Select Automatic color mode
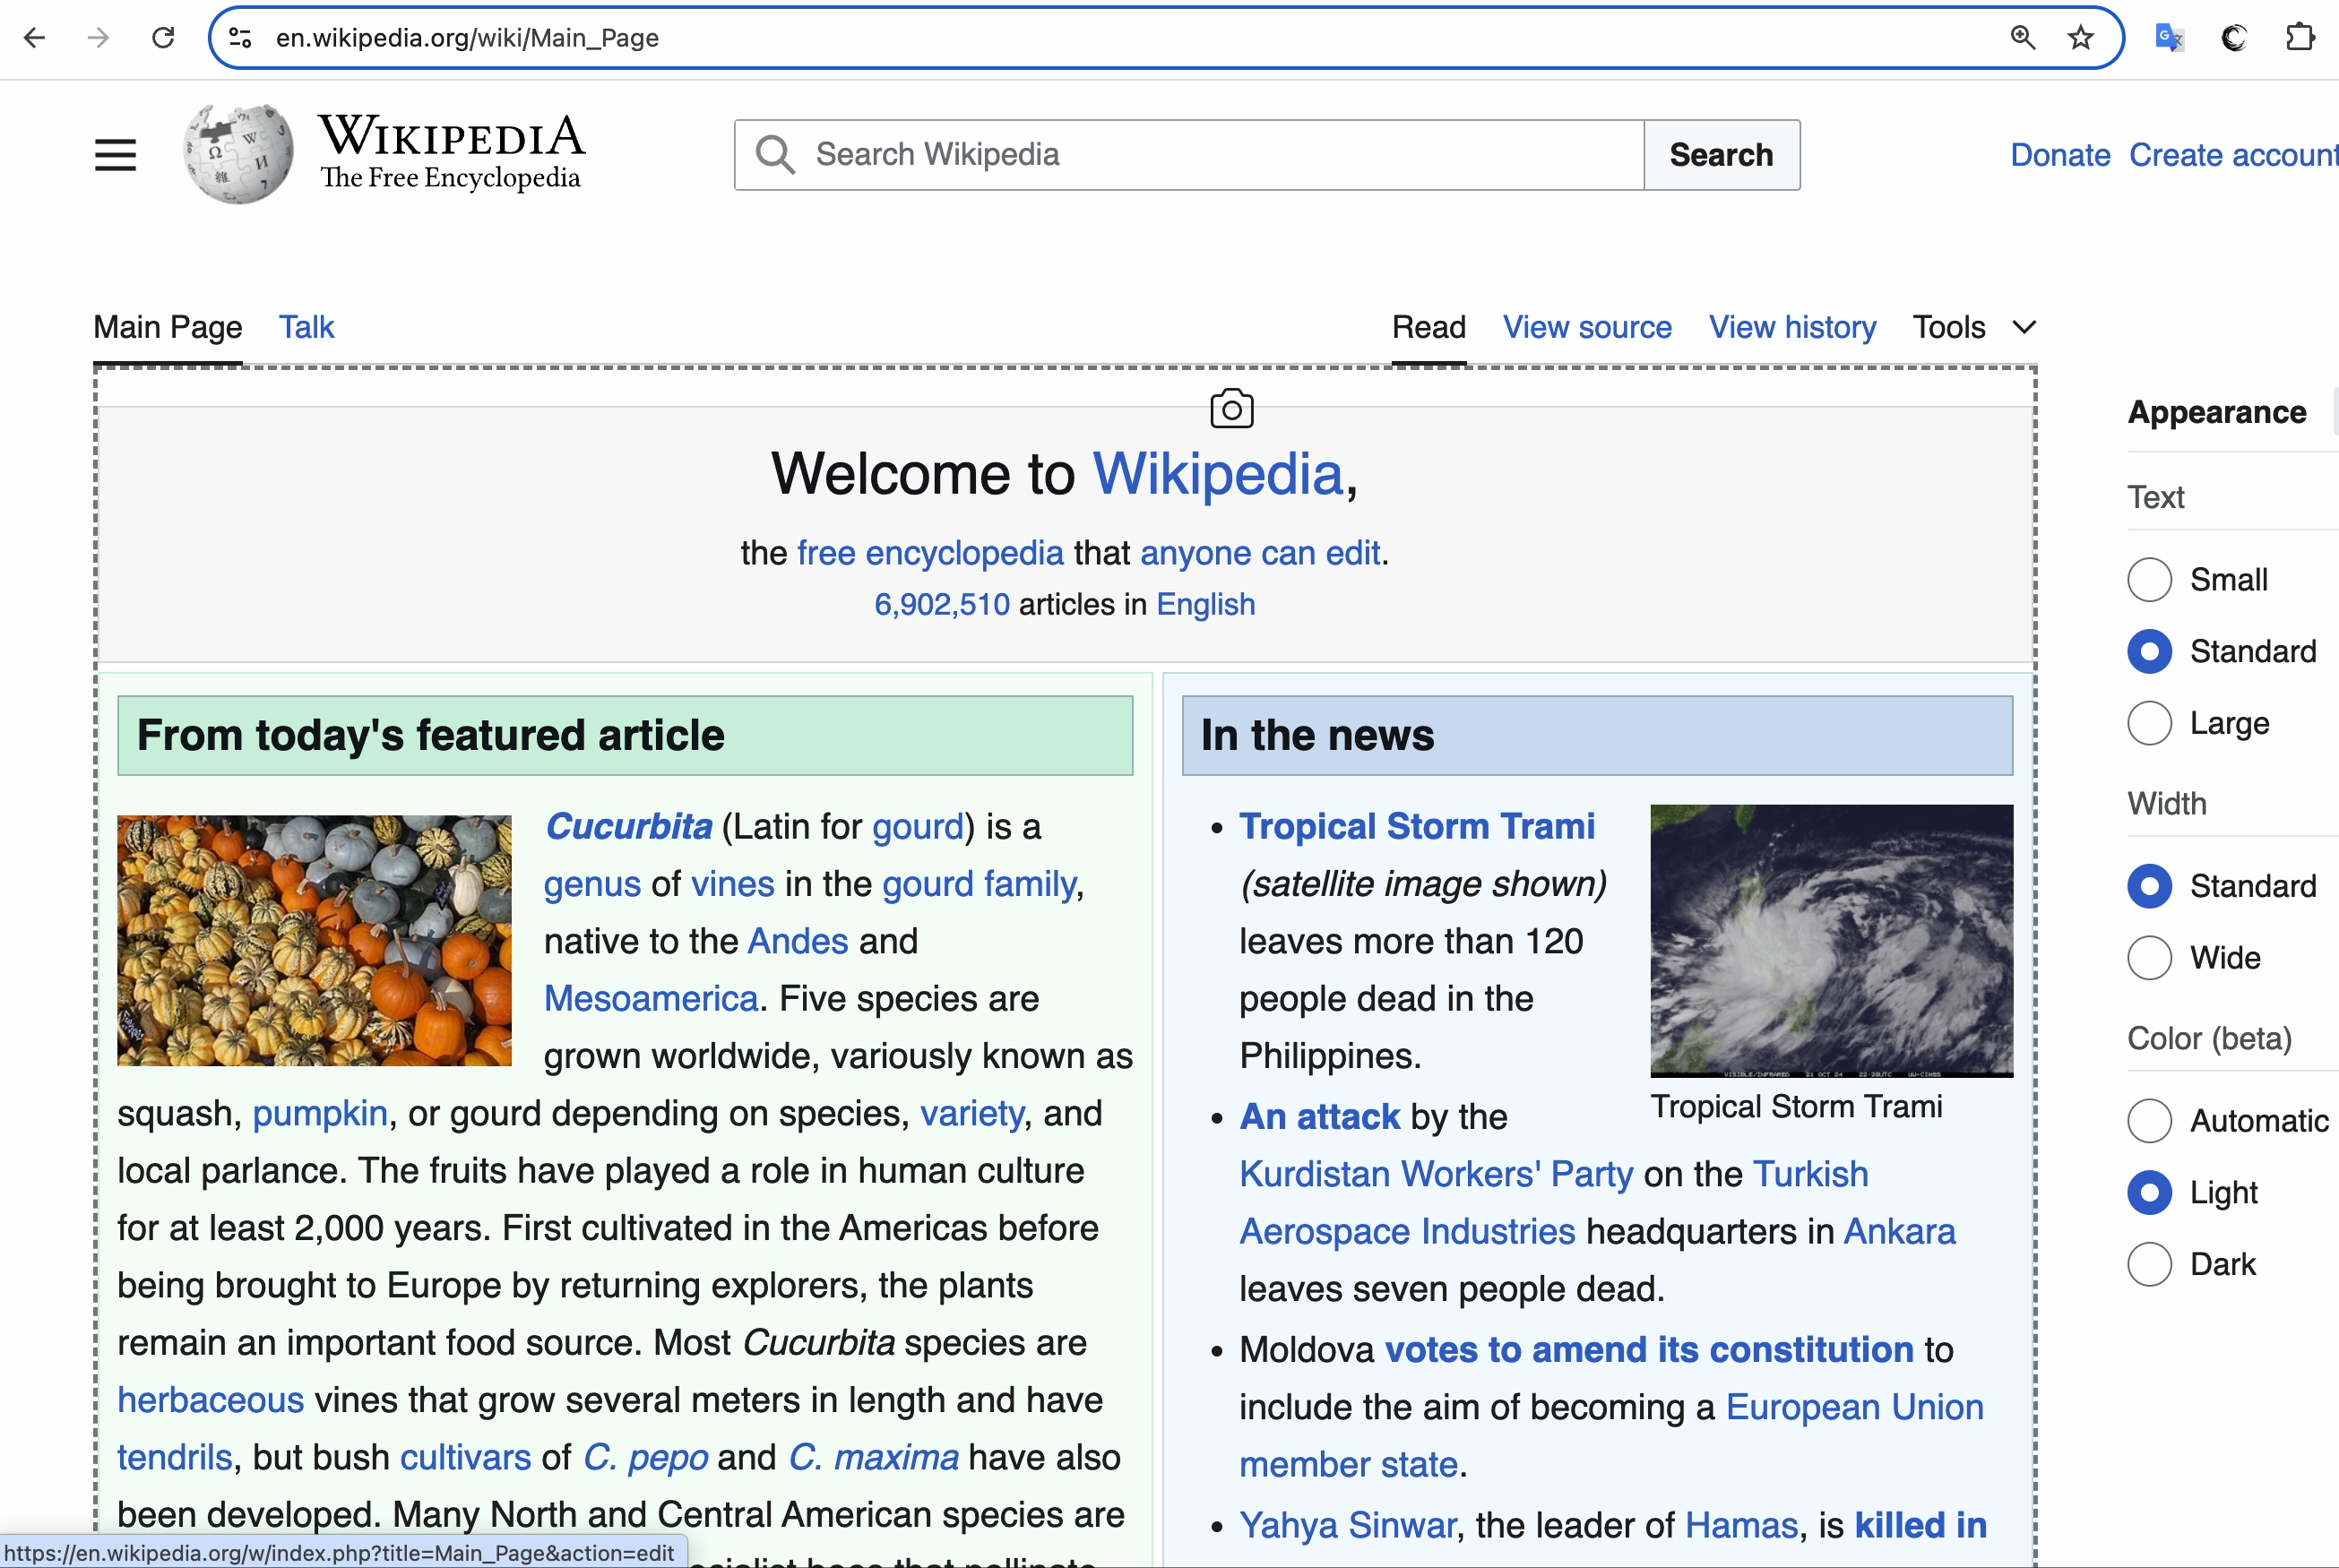This screenshot has width=2339, height=1568. [2149, 1121]
